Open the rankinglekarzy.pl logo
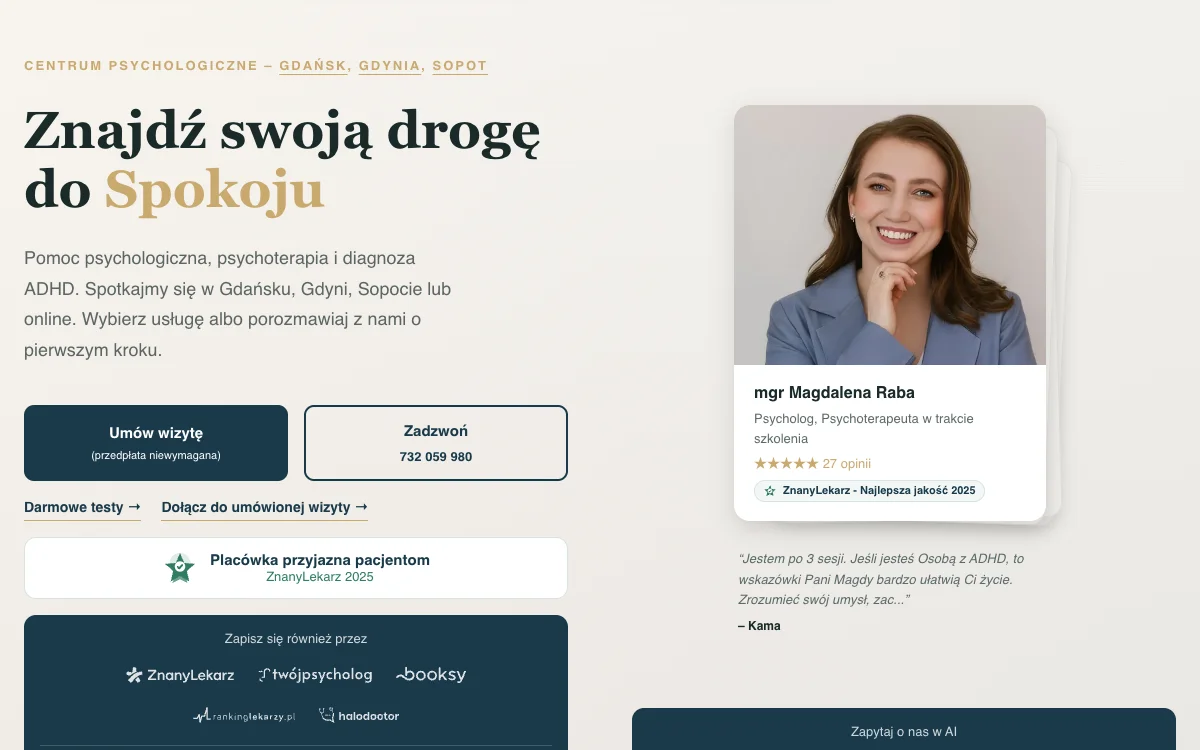Image resolution: width=1200 pixels, height=750 pixels. click(244, 715)
